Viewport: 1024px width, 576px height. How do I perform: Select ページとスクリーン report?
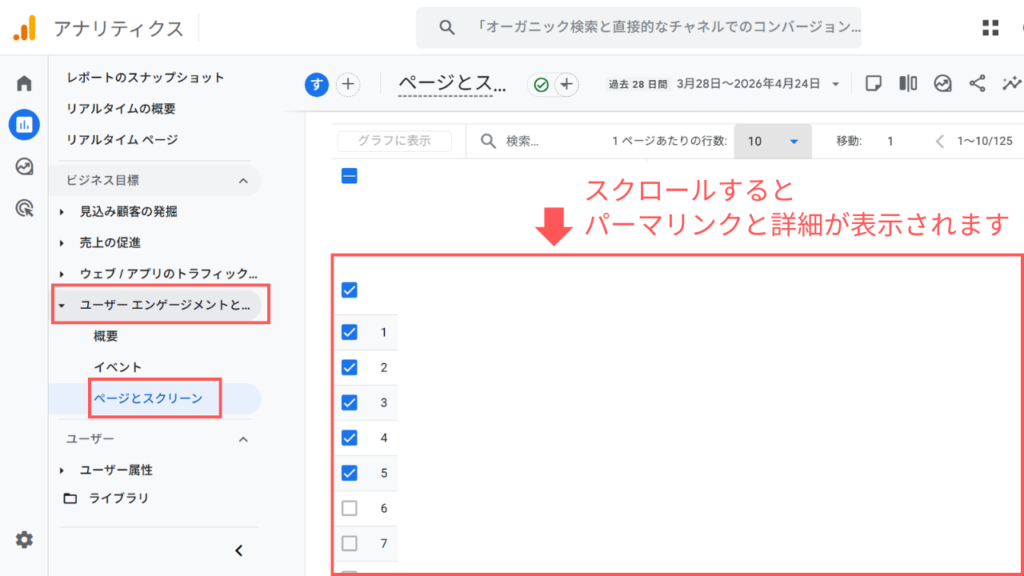pos(148,398)
